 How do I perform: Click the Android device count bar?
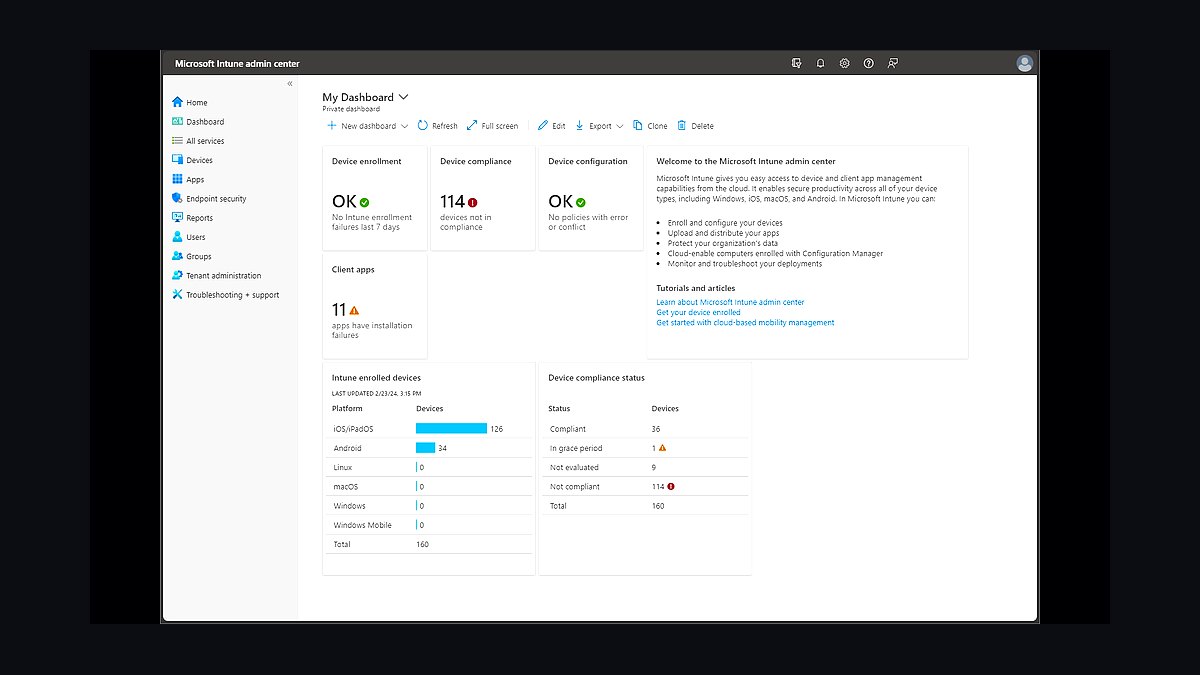click(x=425, y=448)
